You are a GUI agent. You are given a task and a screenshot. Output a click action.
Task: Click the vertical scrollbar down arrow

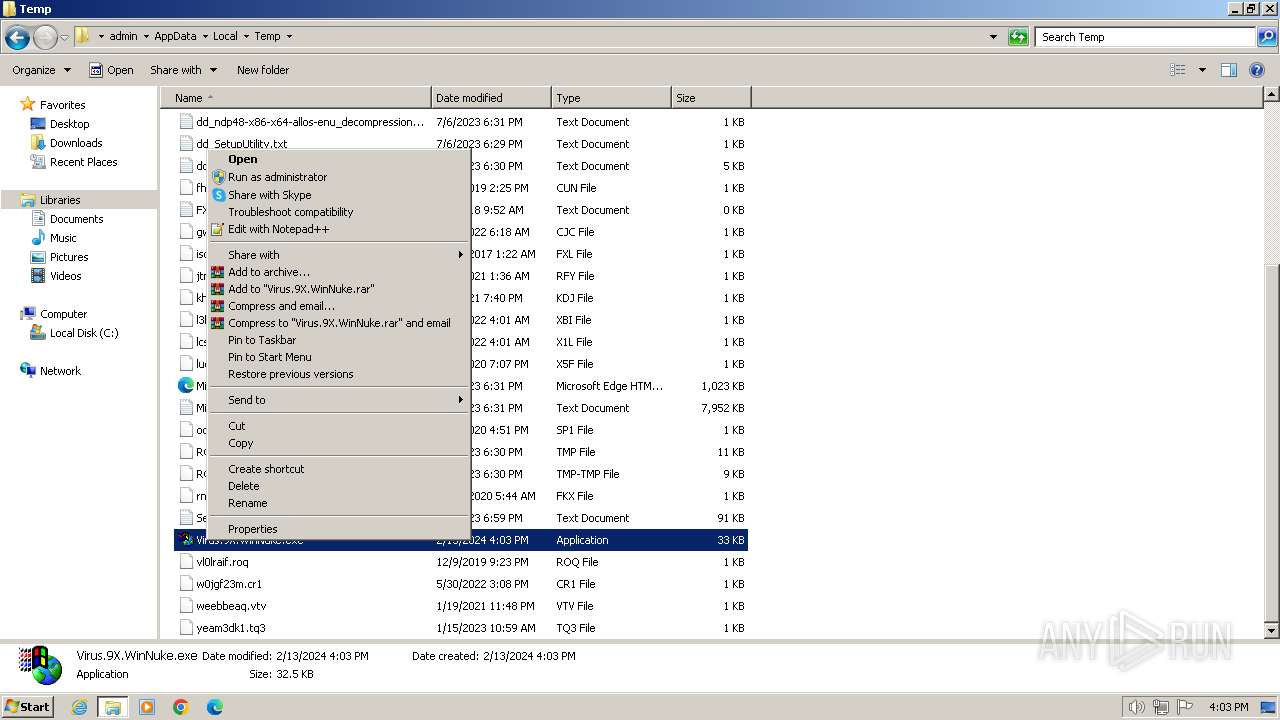click(1271, 631)
